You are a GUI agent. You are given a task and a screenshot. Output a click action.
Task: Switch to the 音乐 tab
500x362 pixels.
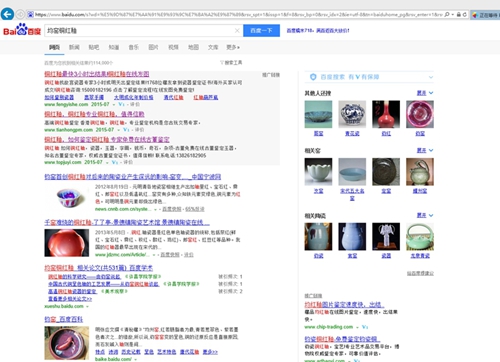pos(134,47)
